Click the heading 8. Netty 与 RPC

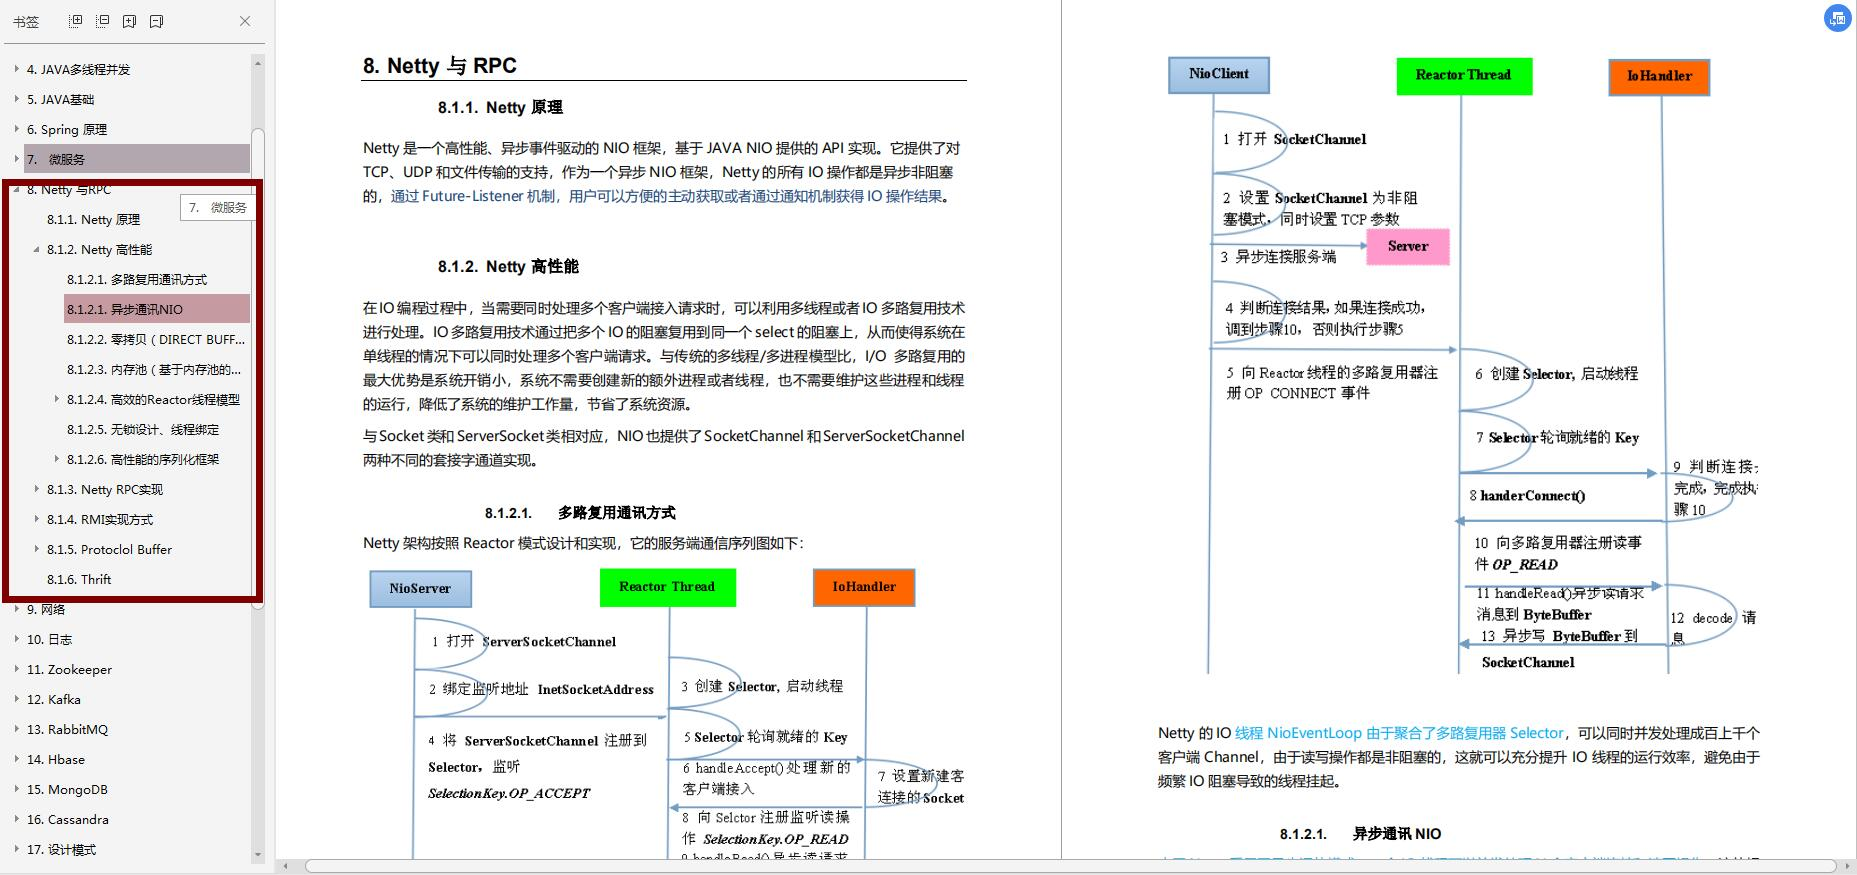tap(440, 66)
